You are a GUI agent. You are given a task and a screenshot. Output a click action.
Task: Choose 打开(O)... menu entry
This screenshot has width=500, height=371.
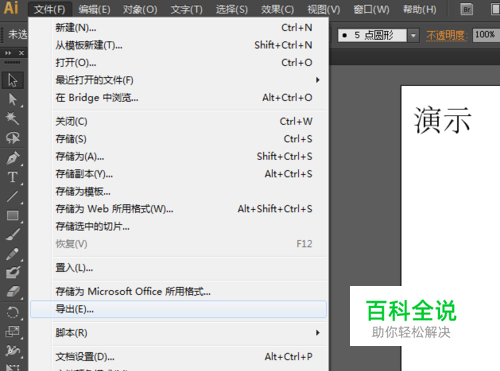(x=178, y=63)
